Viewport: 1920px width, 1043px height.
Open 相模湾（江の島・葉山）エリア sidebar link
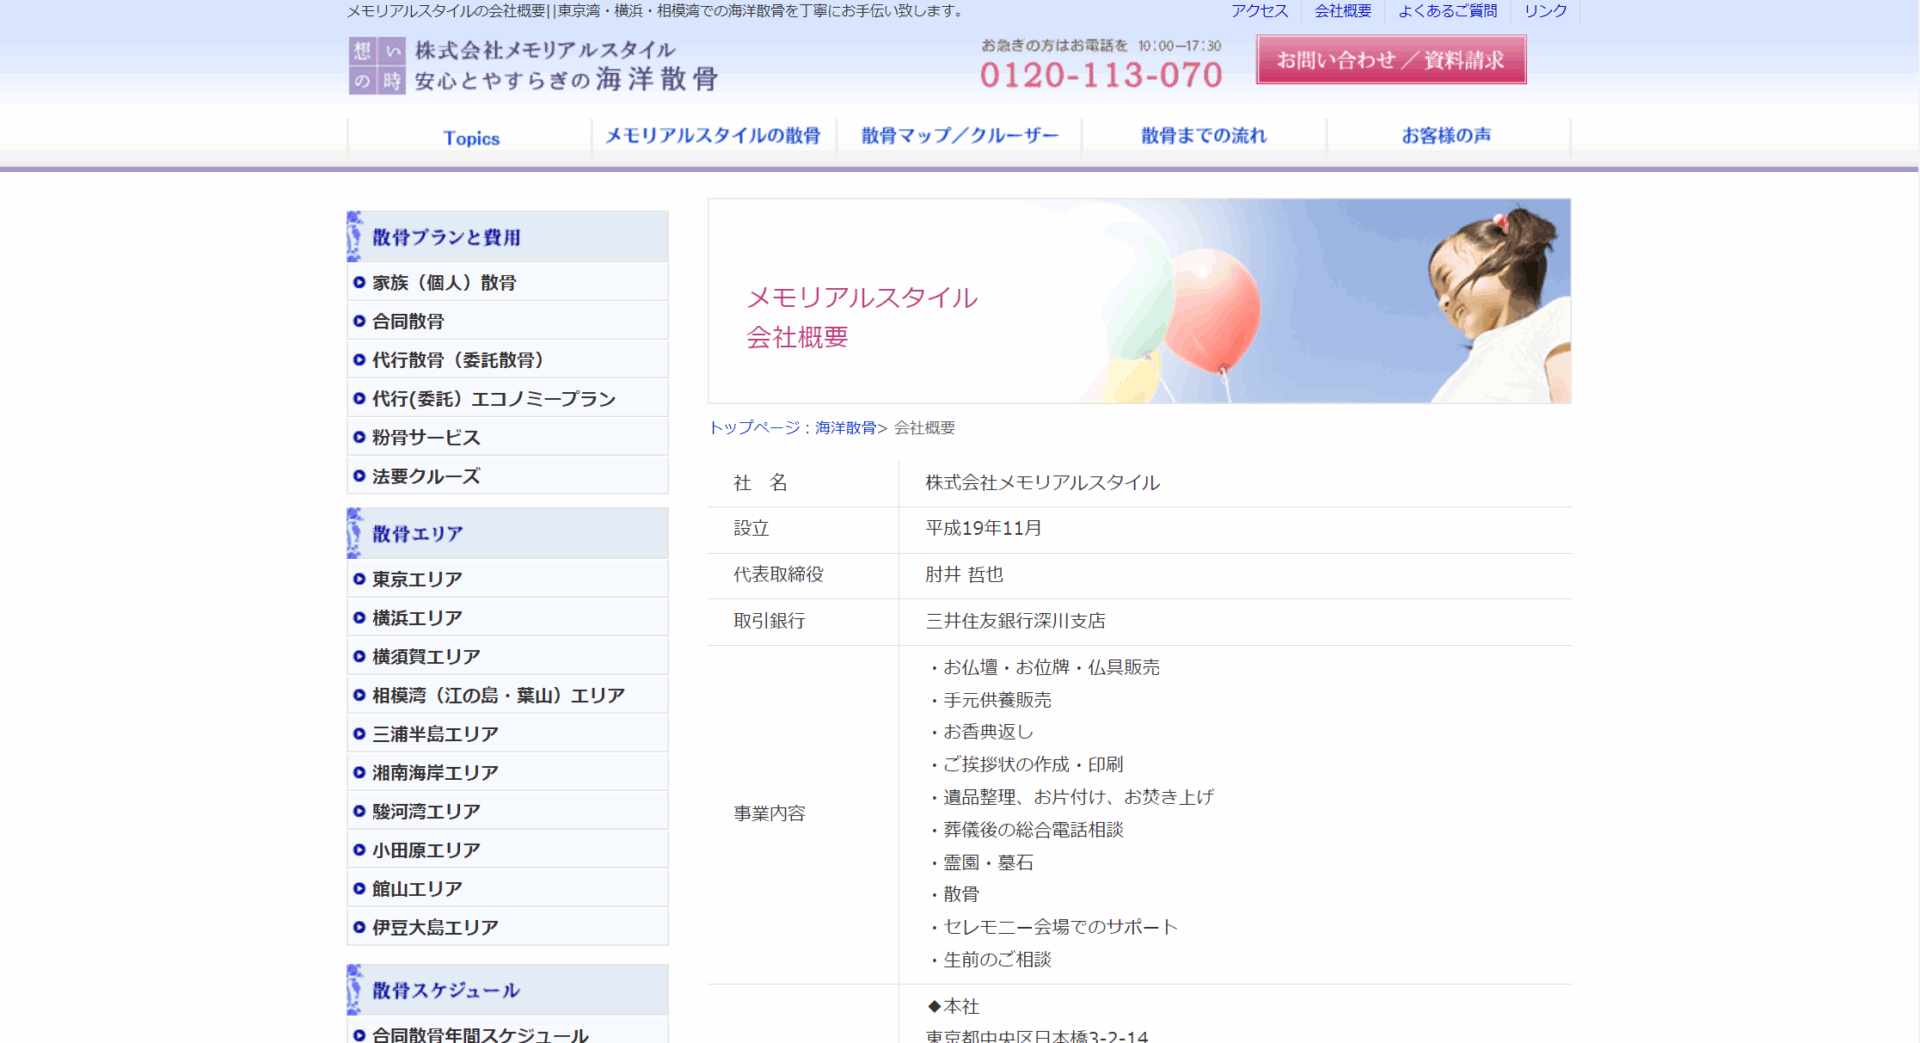tap(498, 695)
